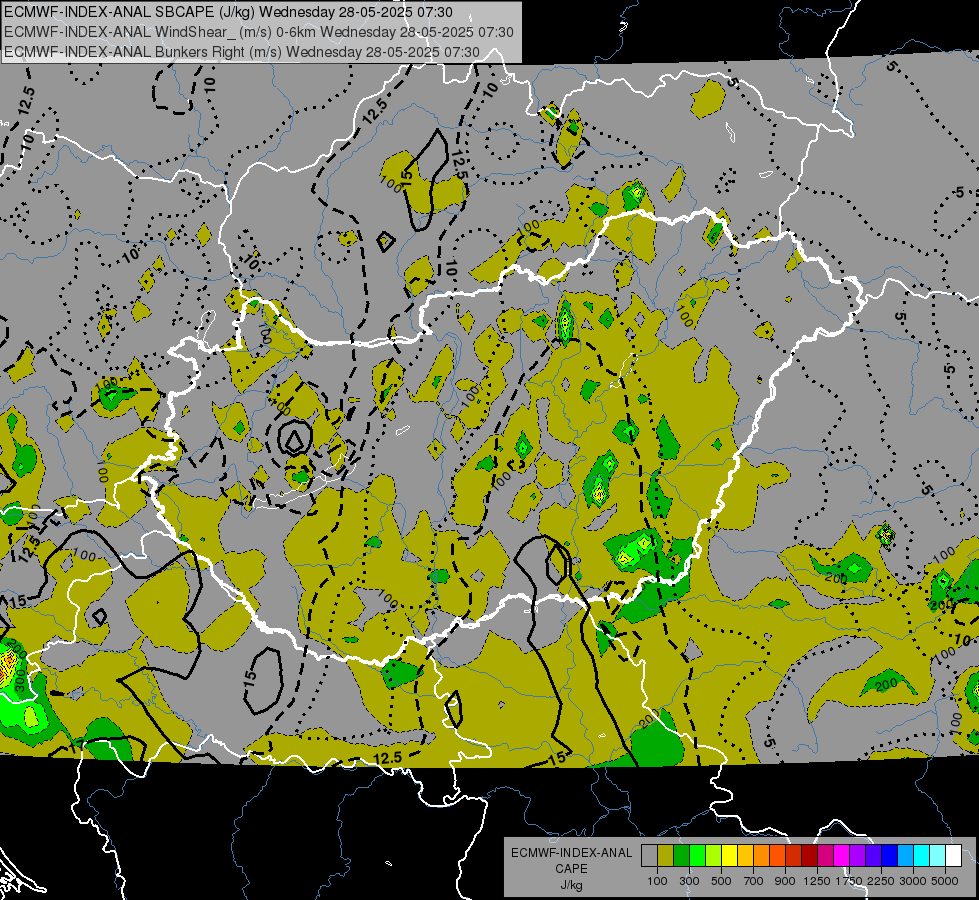Click the J/kg unit label in legend

pyautogui.click(x=571, y=885)
